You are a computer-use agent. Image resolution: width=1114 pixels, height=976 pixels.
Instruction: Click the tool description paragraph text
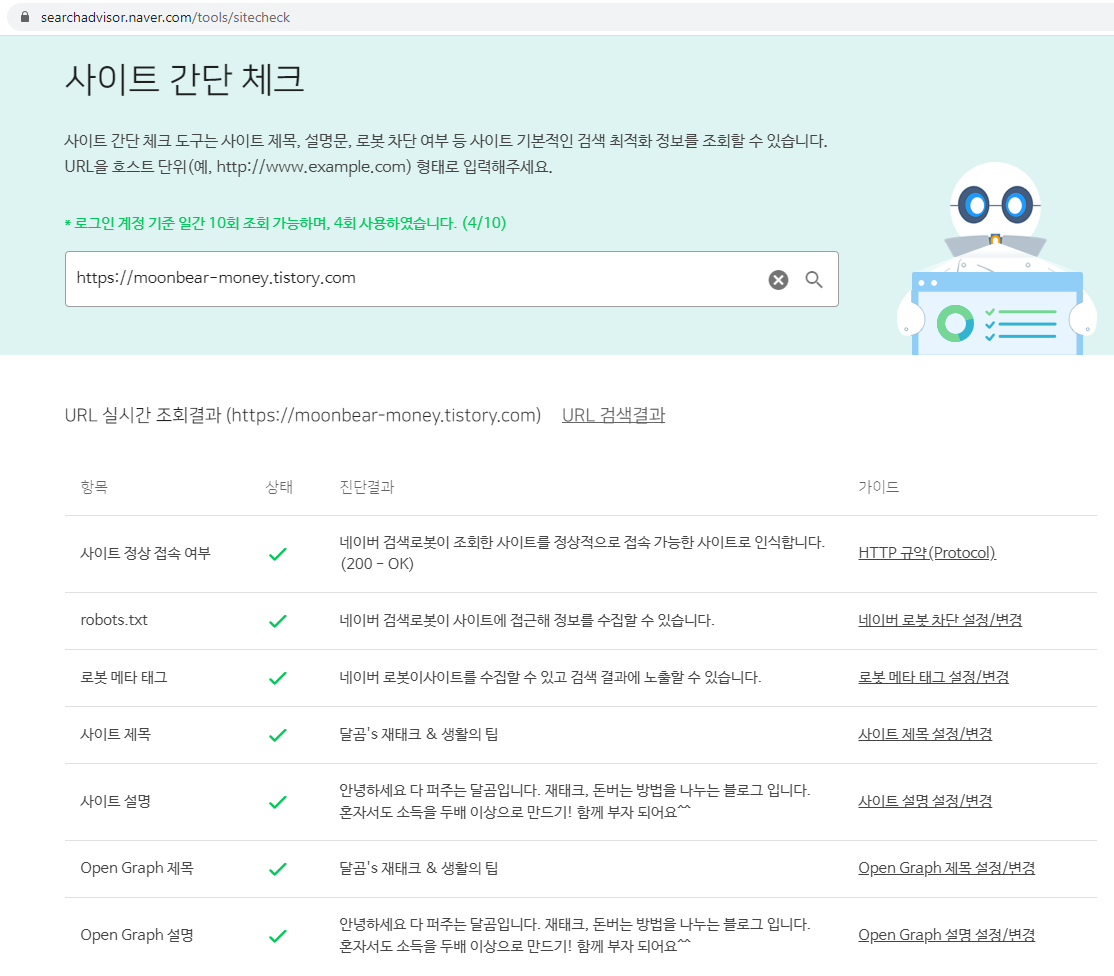pyautogui.click(x=445, y=153)
